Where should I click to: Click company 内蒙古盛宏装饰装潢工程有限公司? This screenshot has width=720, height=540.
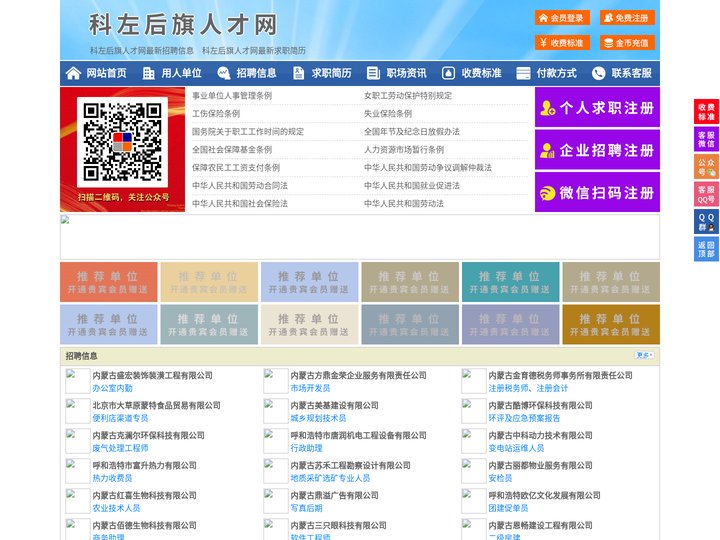(x=152, y=375)
